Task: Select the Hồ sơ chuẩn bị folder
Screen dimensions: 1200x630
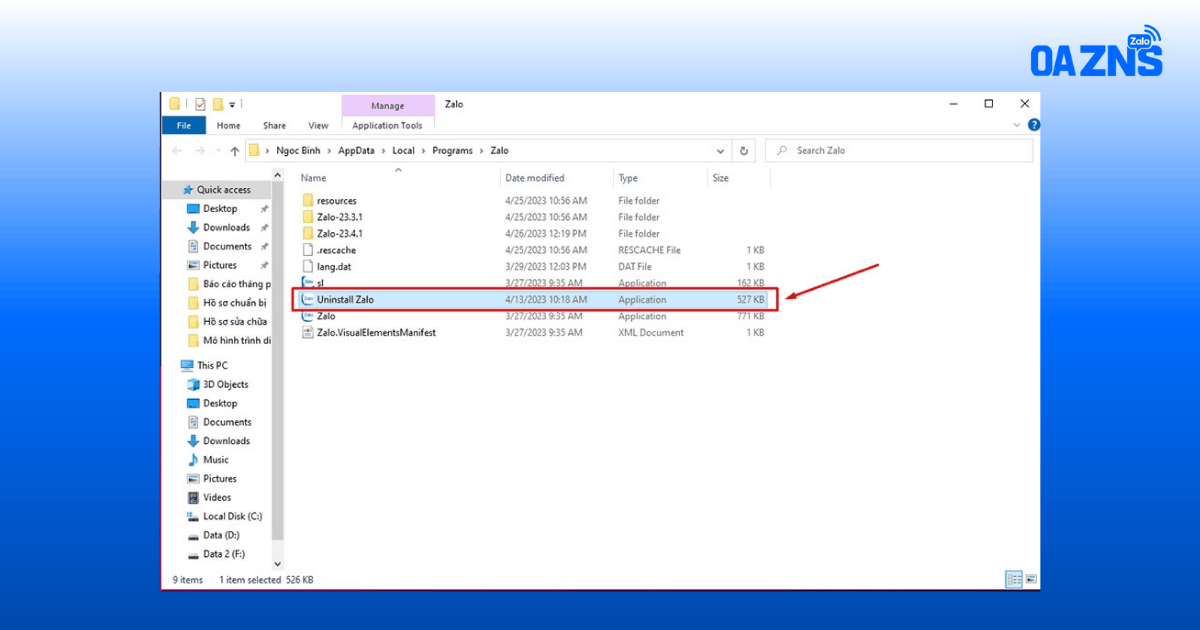Action: 235,303
